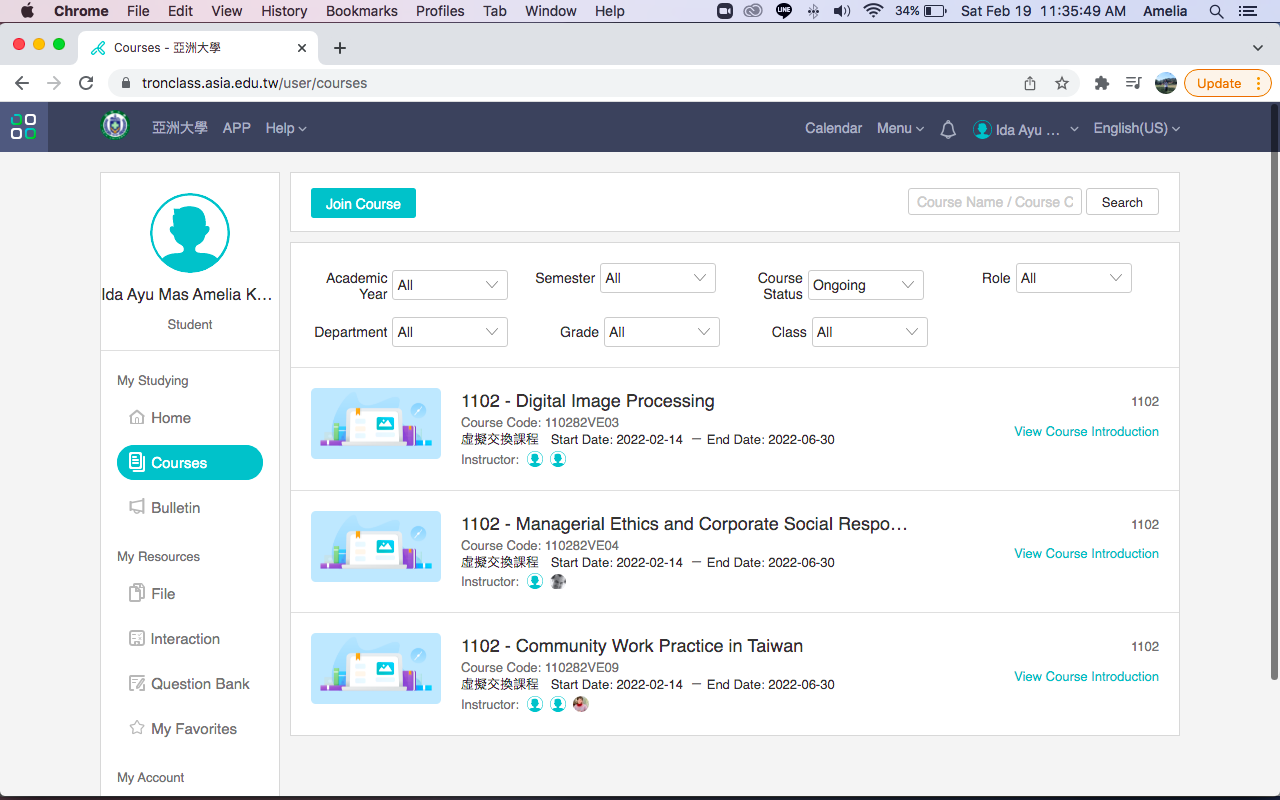Expand the Help menu in header

[286, 128]
